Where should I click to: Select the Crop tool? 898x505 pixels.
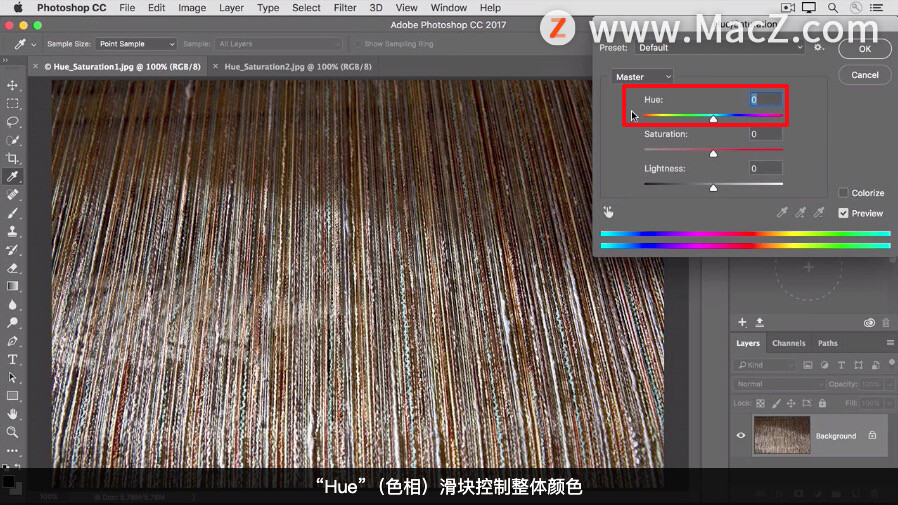click(12, 159)
